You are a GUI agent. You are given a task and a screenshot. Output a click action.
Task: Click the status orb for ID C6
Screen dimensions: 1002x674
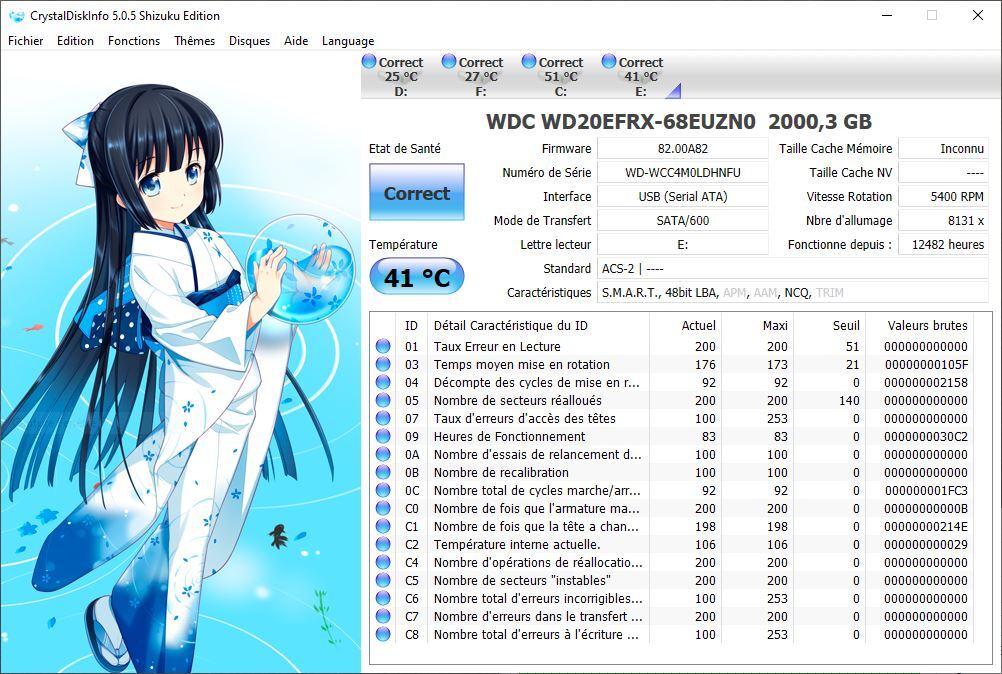(x=383, y=598)
